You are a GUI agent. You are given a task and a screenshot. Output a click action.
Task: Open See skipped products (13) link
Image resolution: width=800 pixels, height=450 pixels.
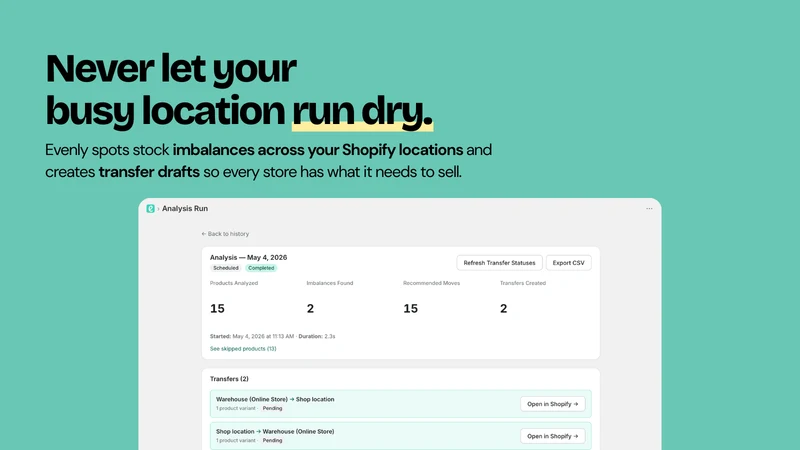pyautogui.click(x=243, y=349)
